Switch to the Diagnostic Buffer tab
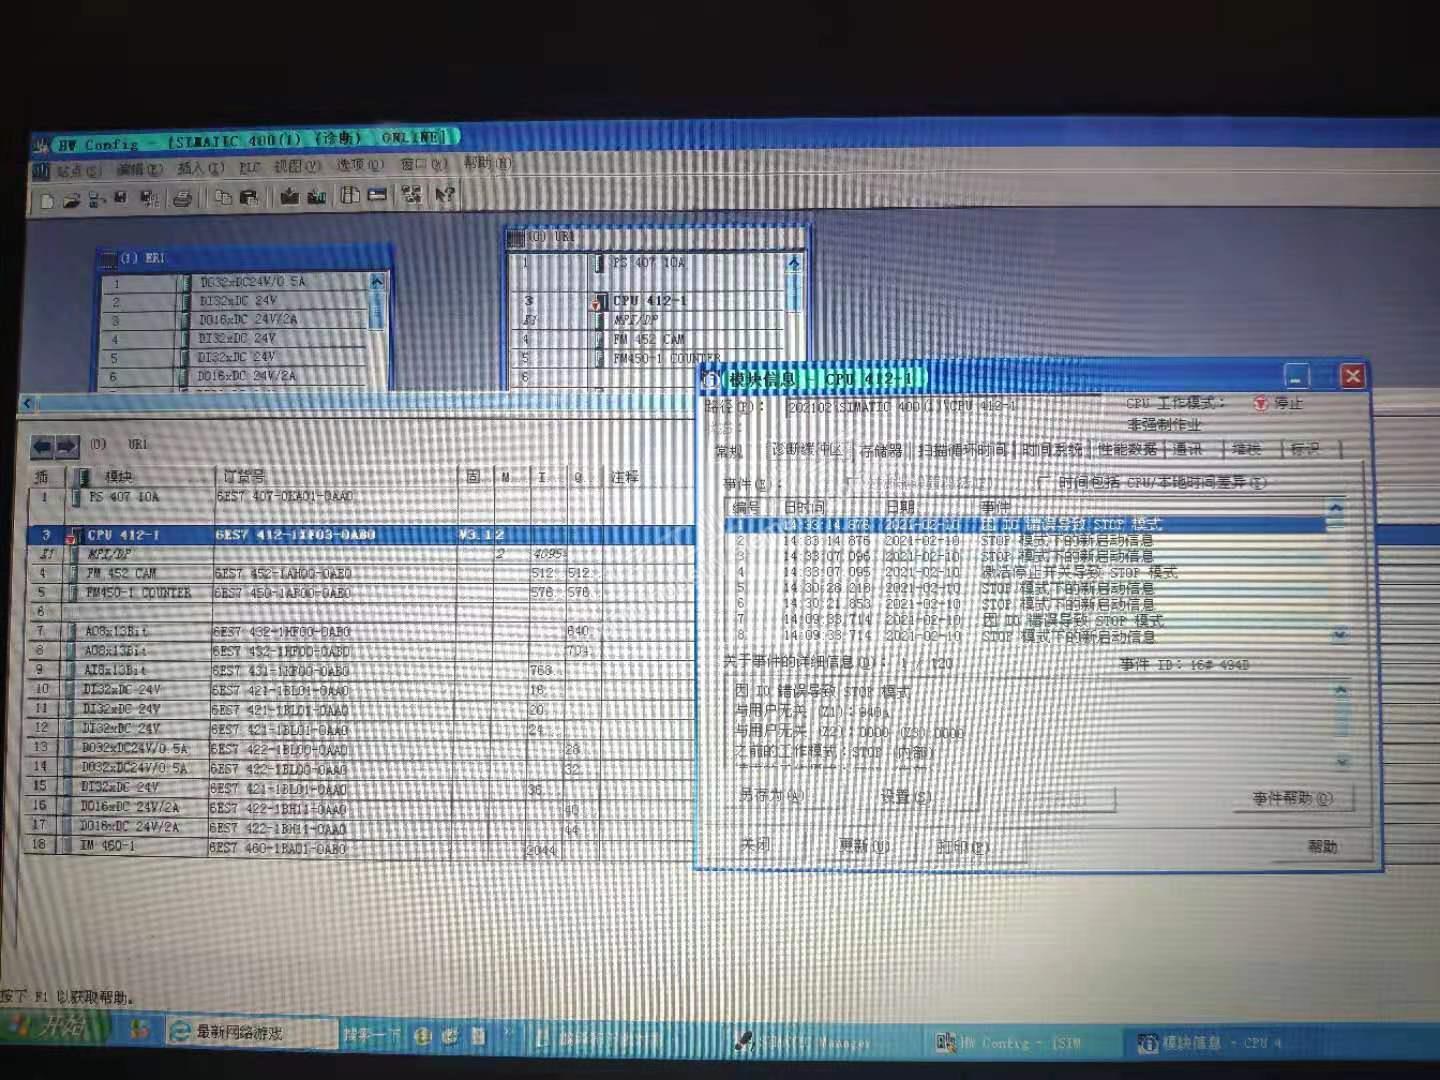 [808, 450]
